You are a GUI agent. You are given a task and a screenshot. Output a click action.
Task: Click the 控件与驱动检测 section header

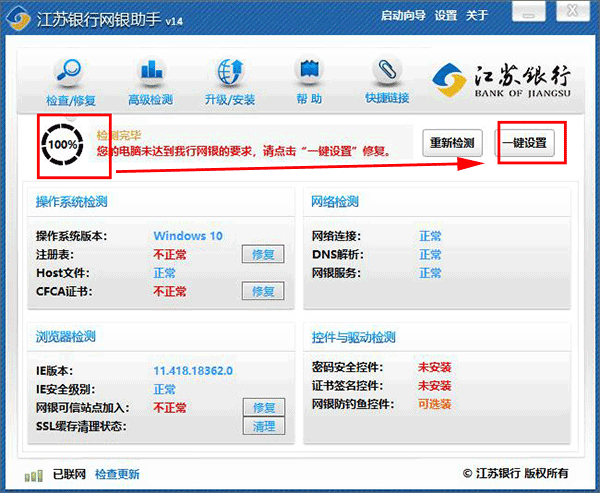[x=353, y=338]
